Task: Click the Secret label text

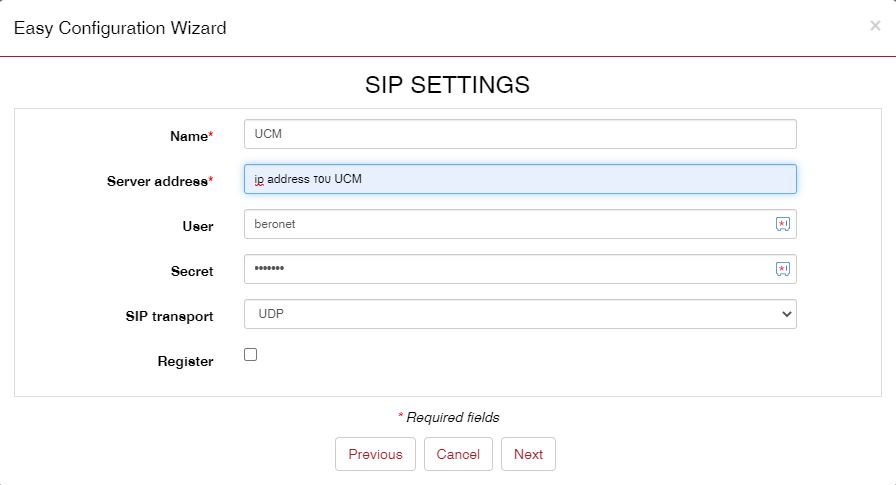Action: point(192,271)
